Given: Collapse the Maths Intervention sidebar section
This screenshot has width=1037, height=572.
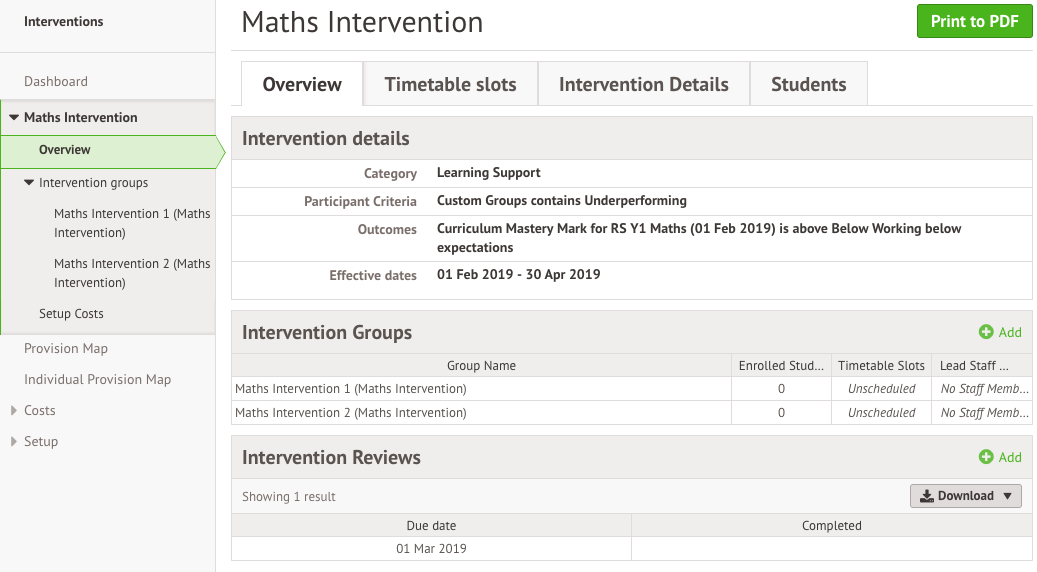Looking at the screenshot, I should [x=13, y=117].
